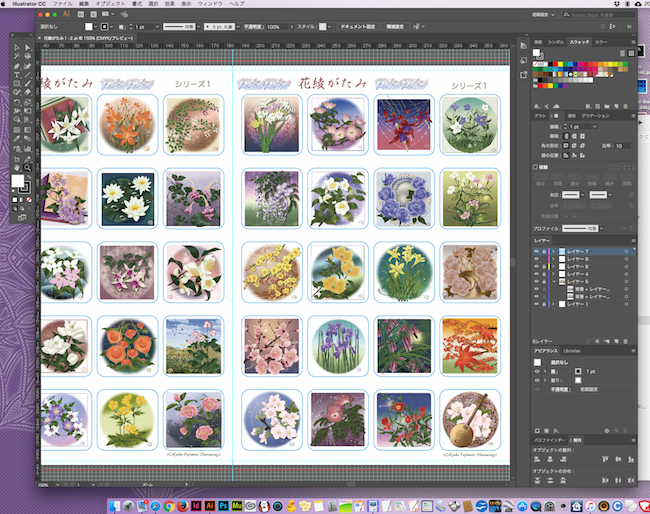The height and width of the screenshot is (514, 650).
Task: Click 環境設定 button in control bar
Action: pyautogui.click(x=395, y=27)
